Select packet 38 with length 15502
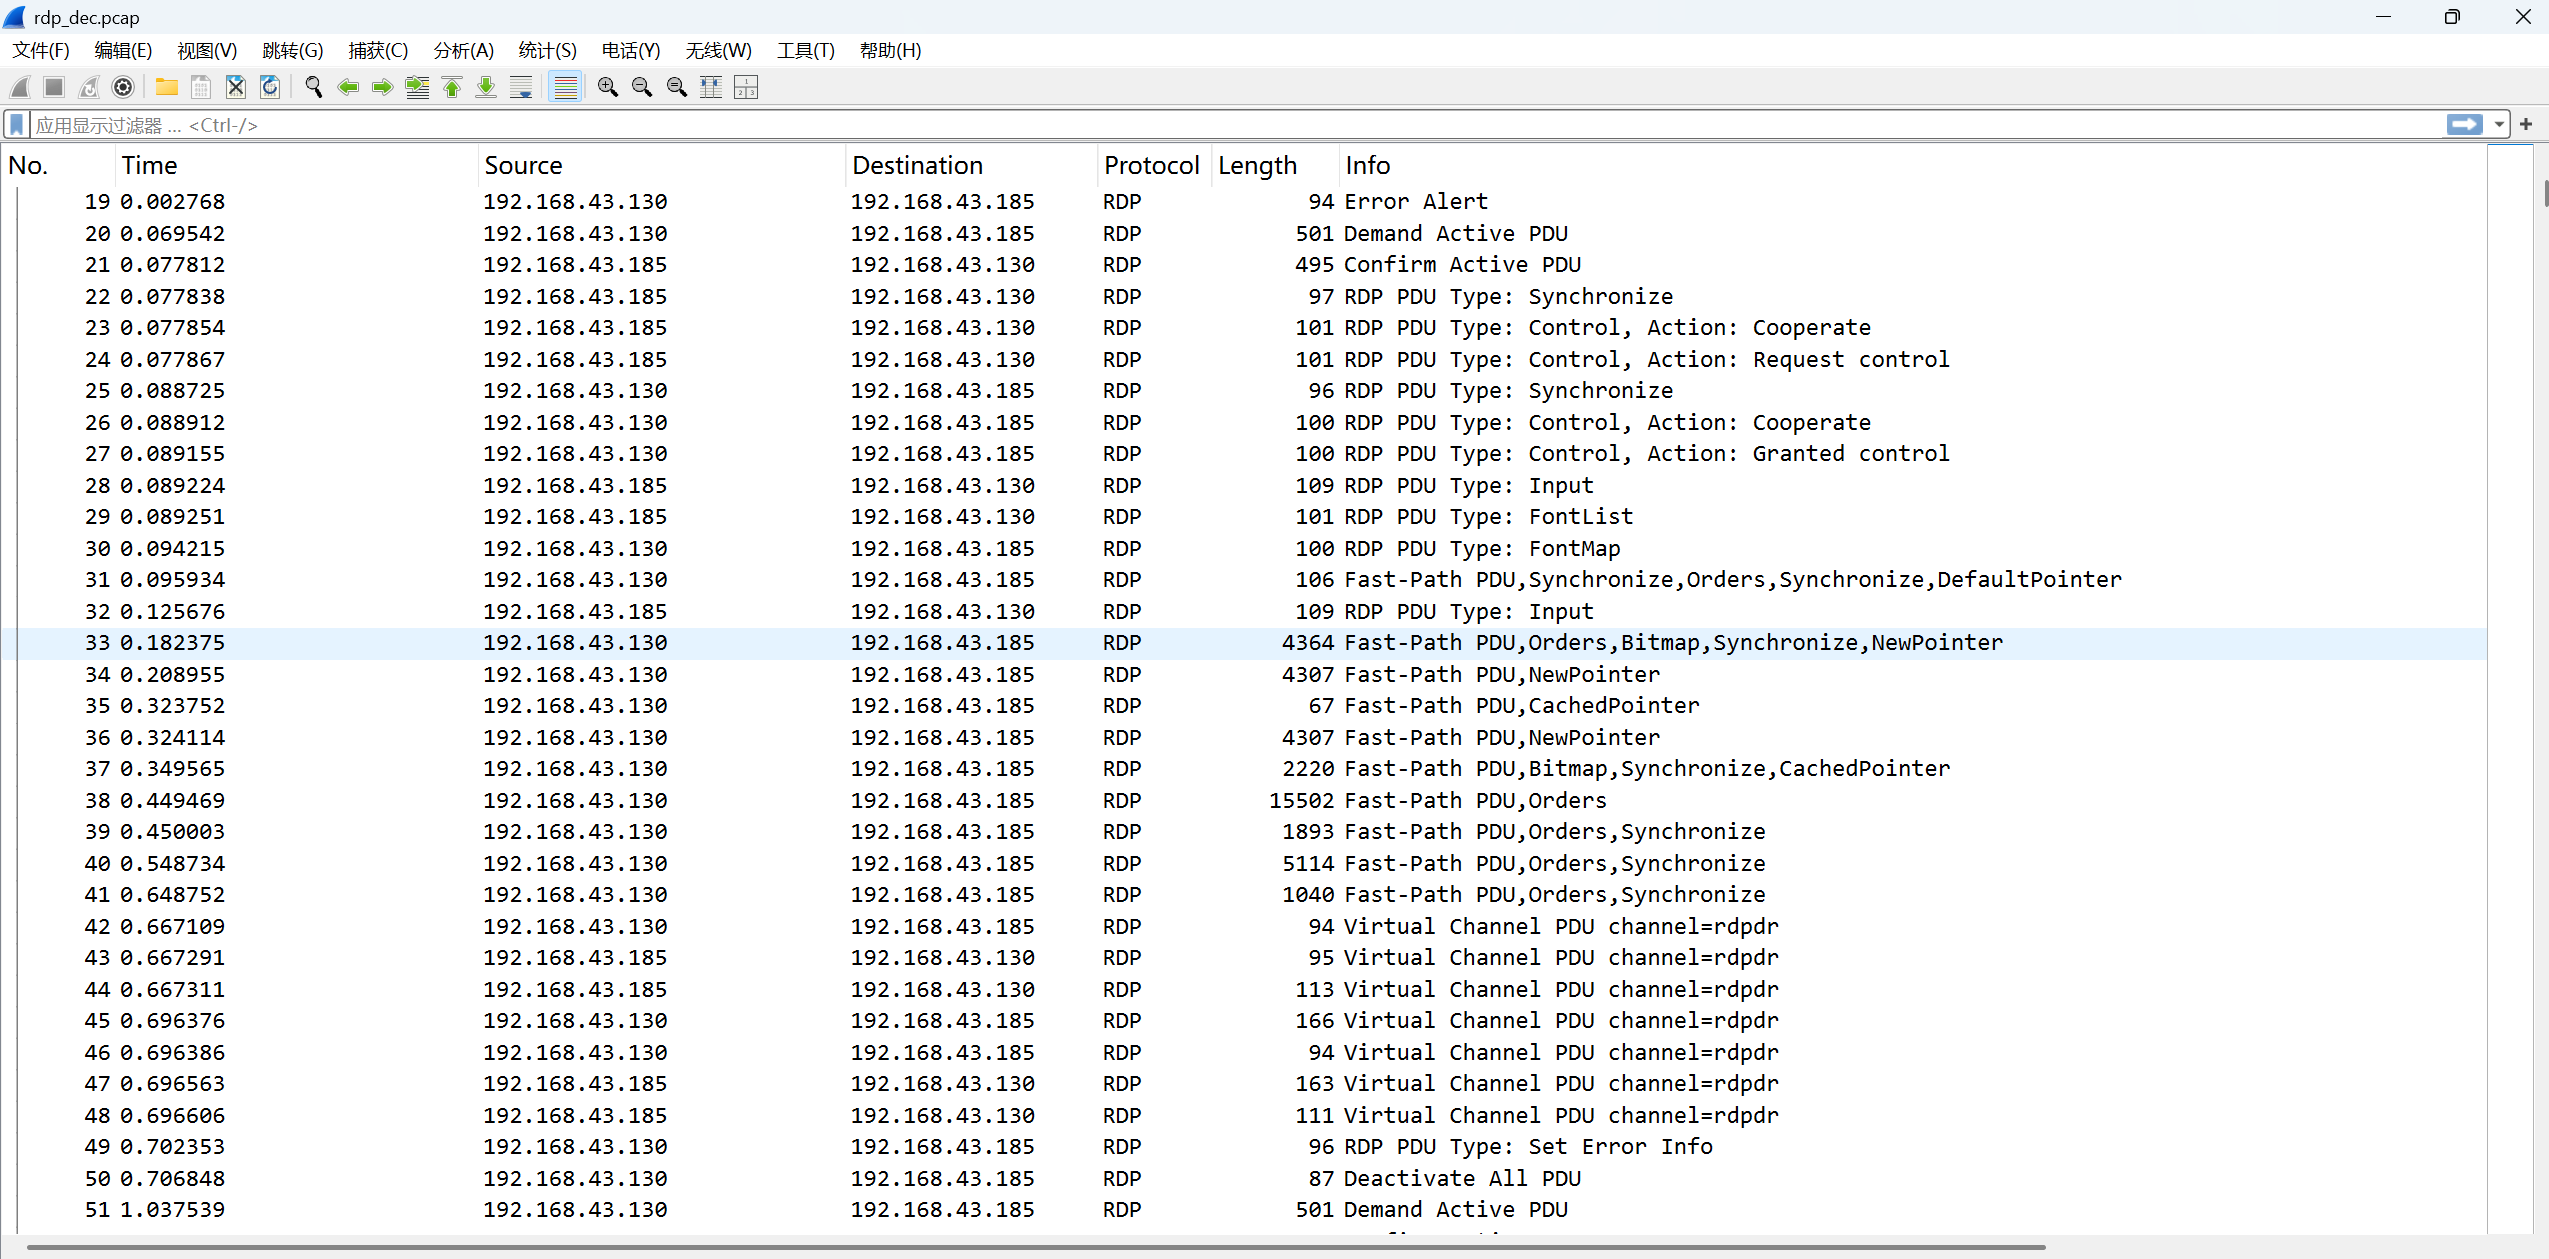 [1000, 800]
